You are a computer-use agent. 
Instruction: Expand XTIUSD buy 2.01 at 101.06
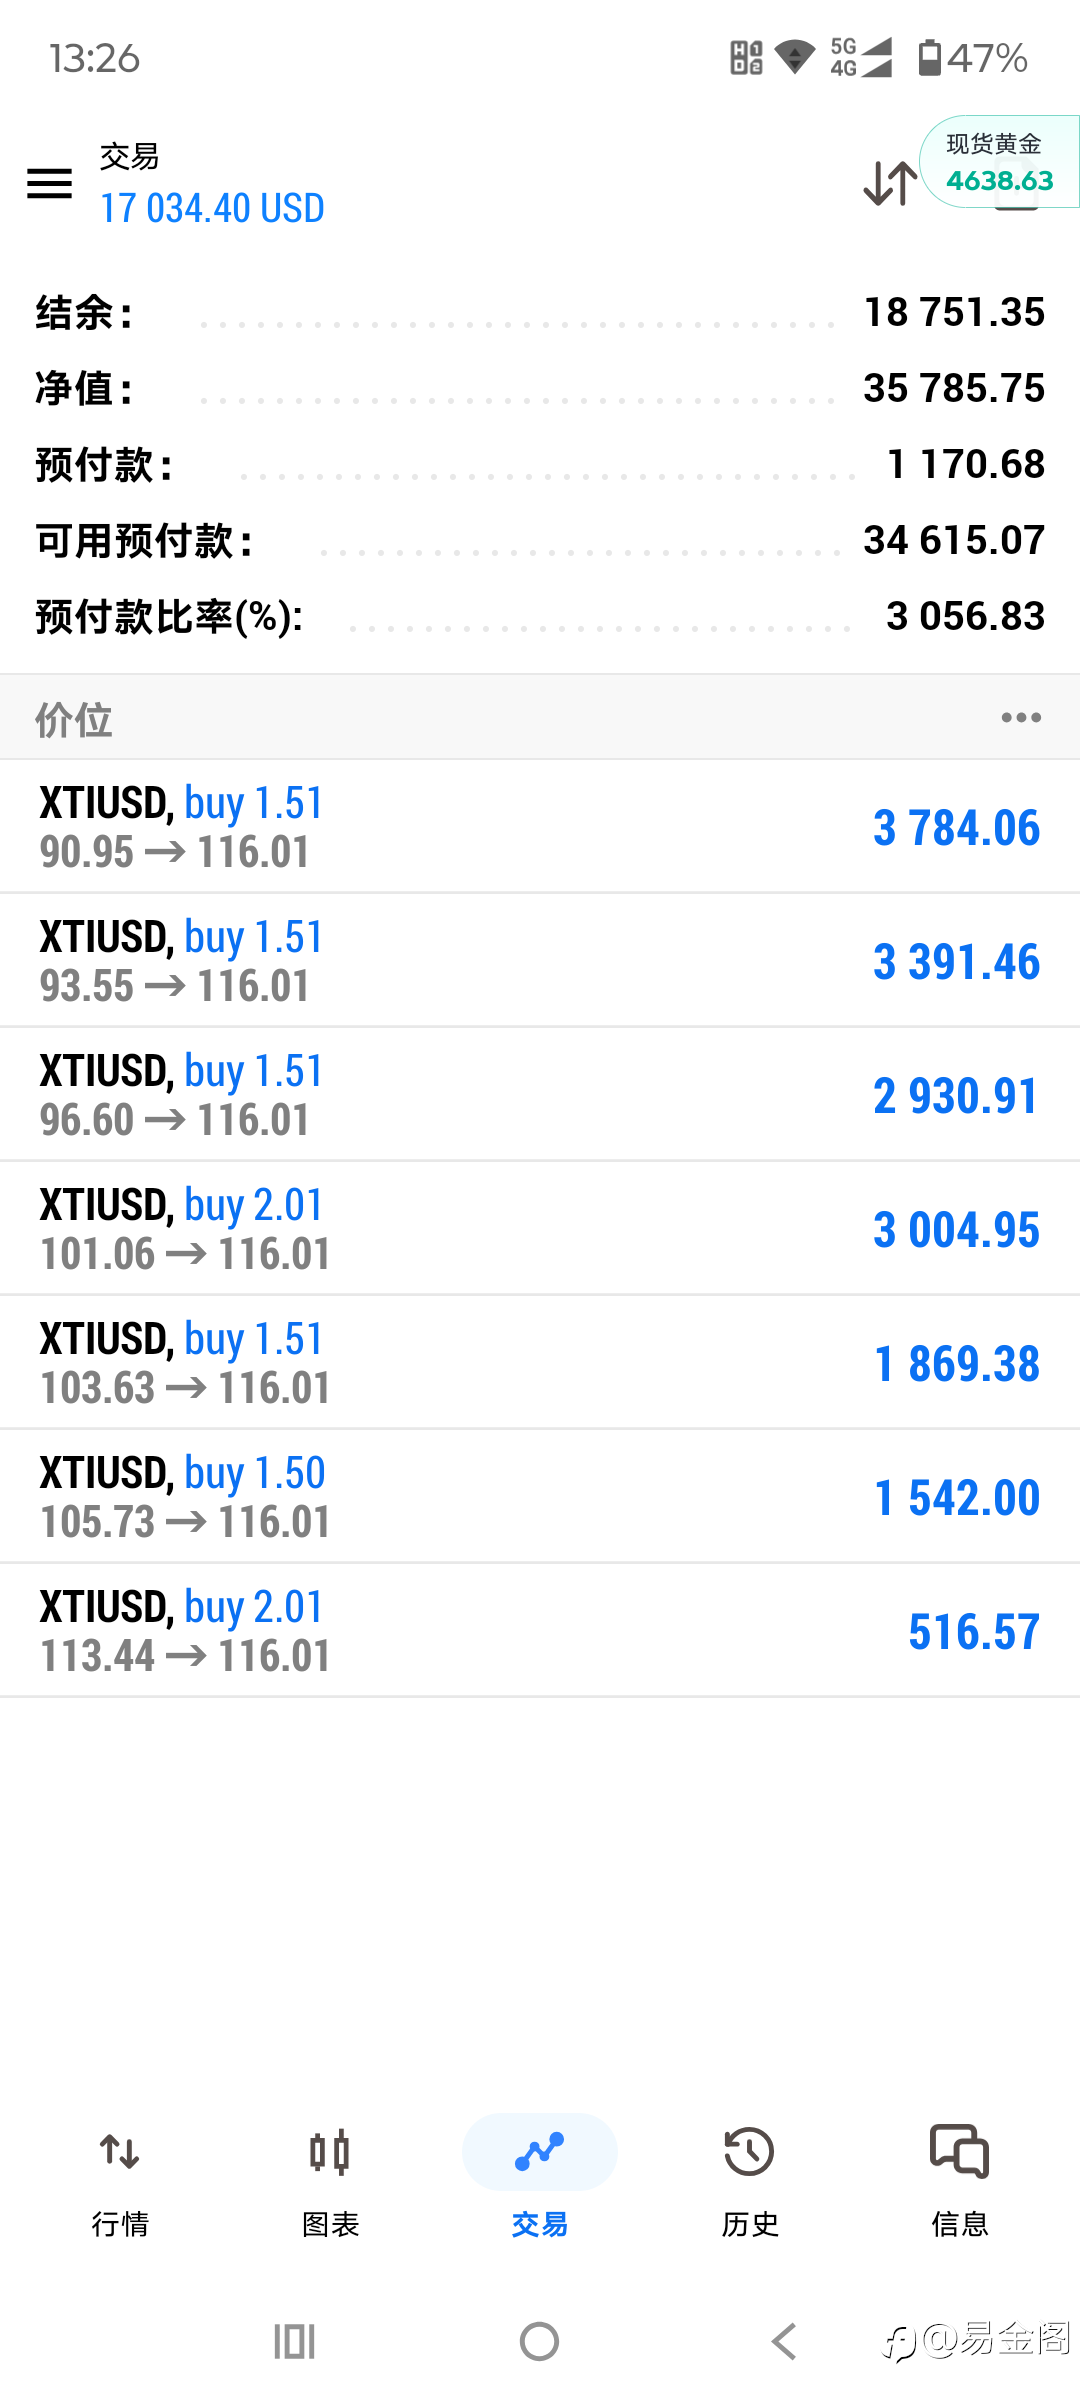pos(540,1229)
